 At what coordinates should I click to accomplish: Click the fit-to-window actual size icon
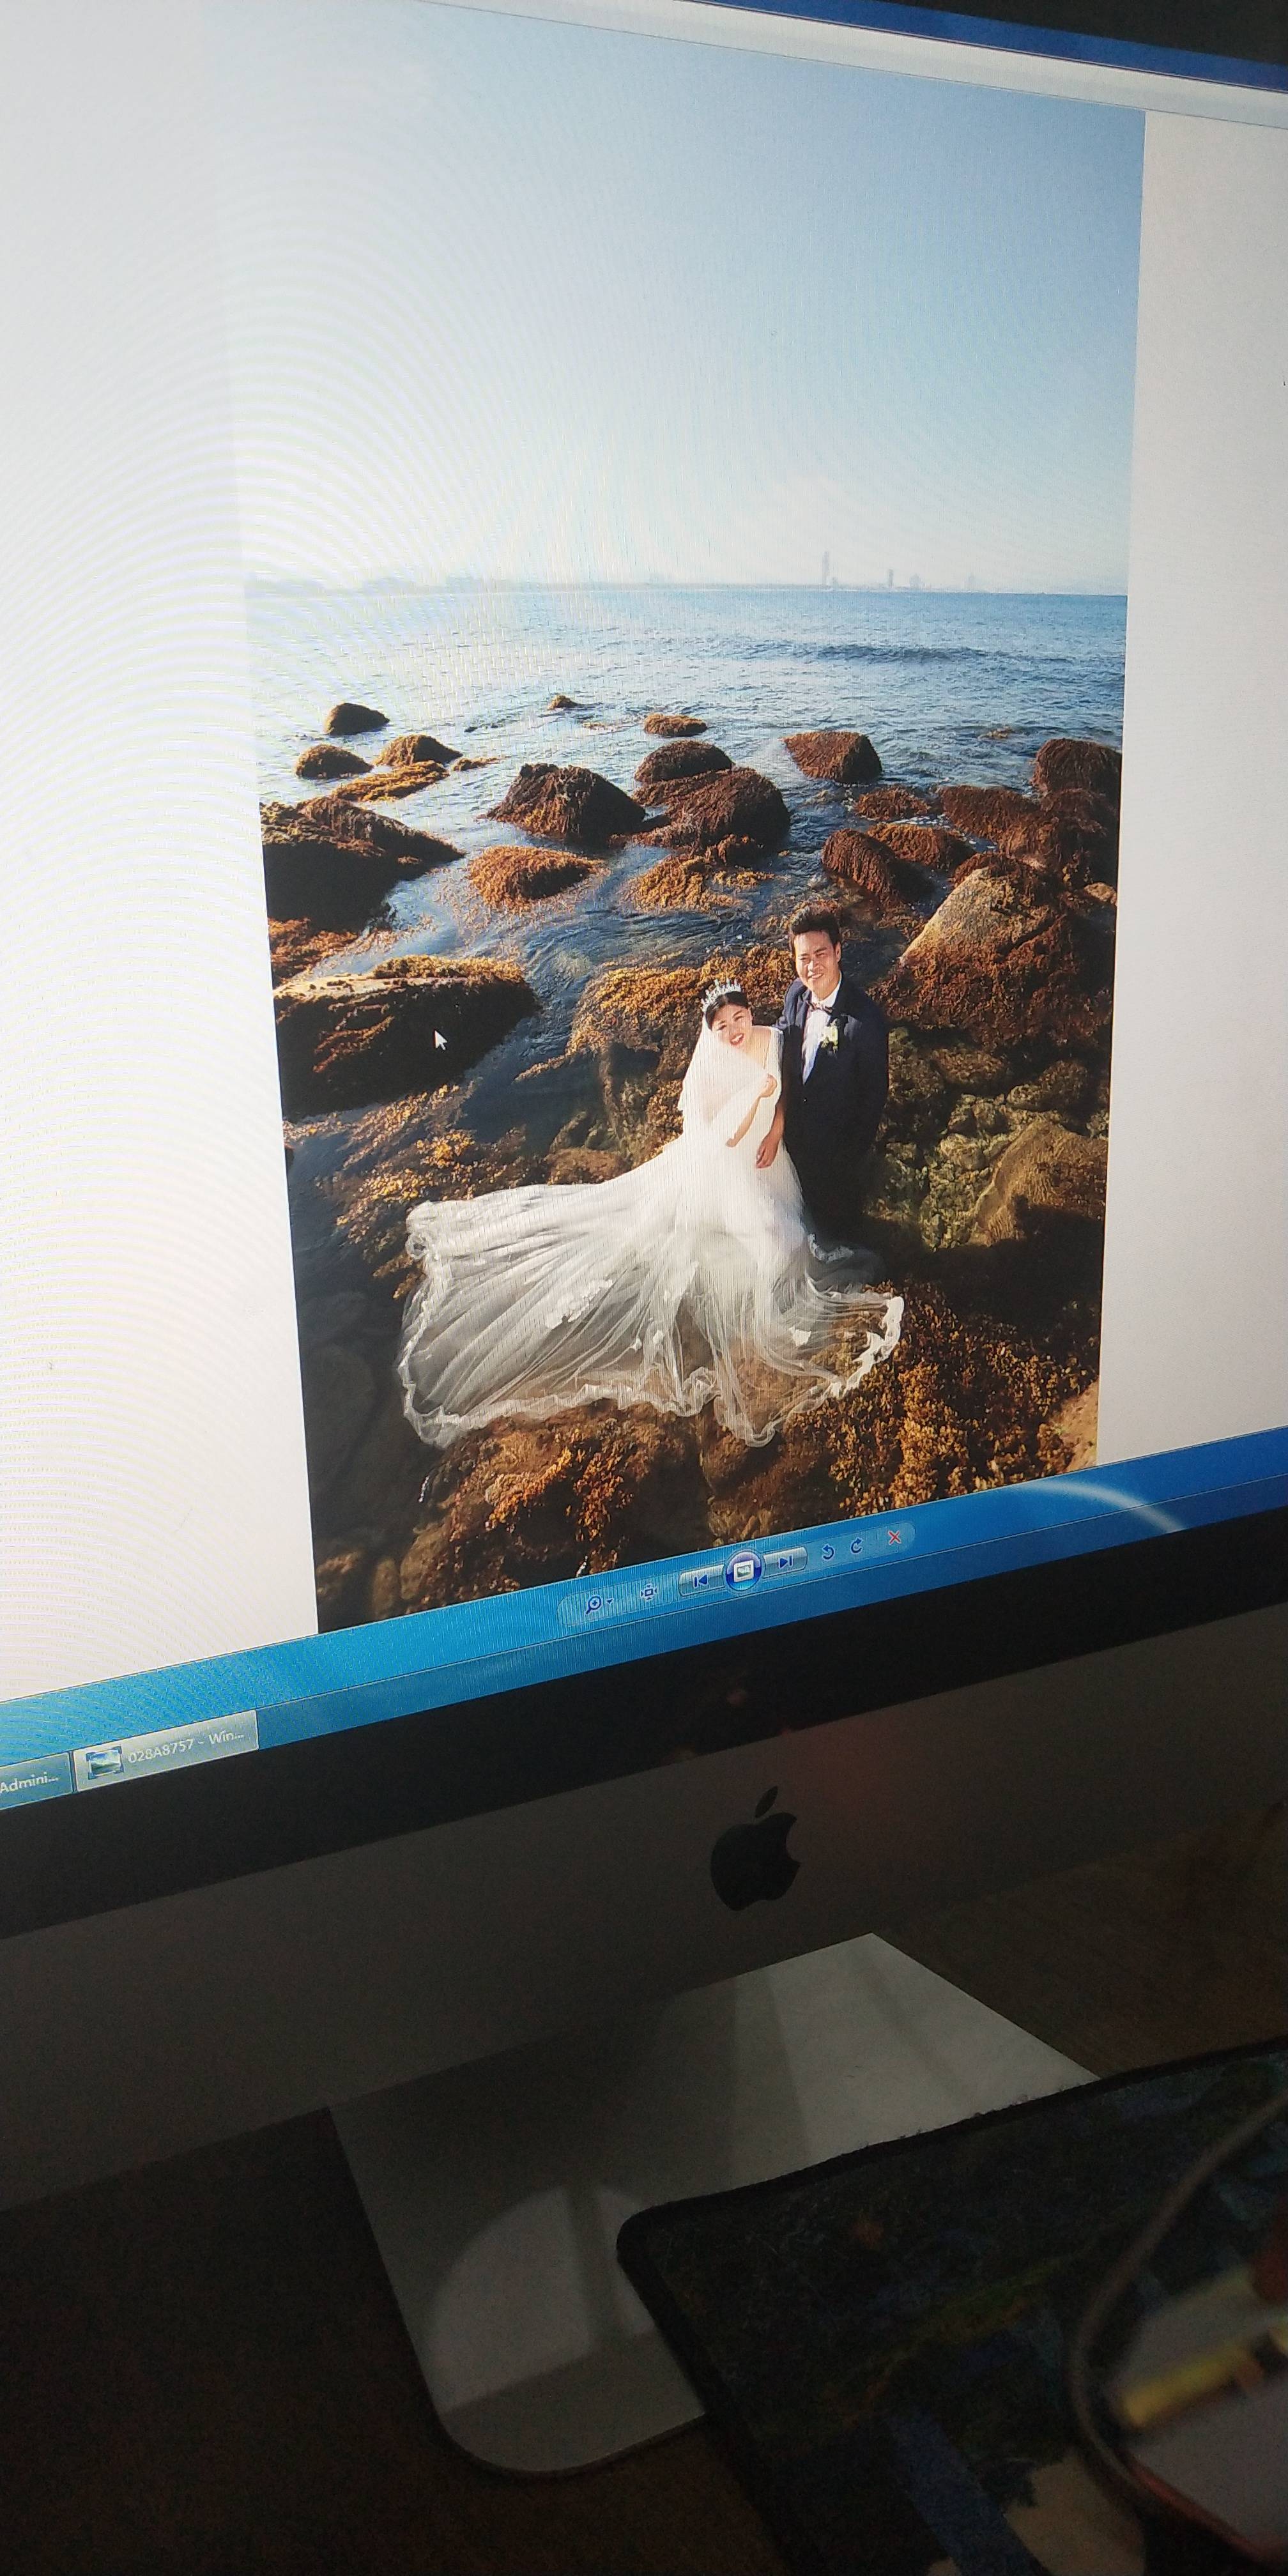[x=649, y=1592]
